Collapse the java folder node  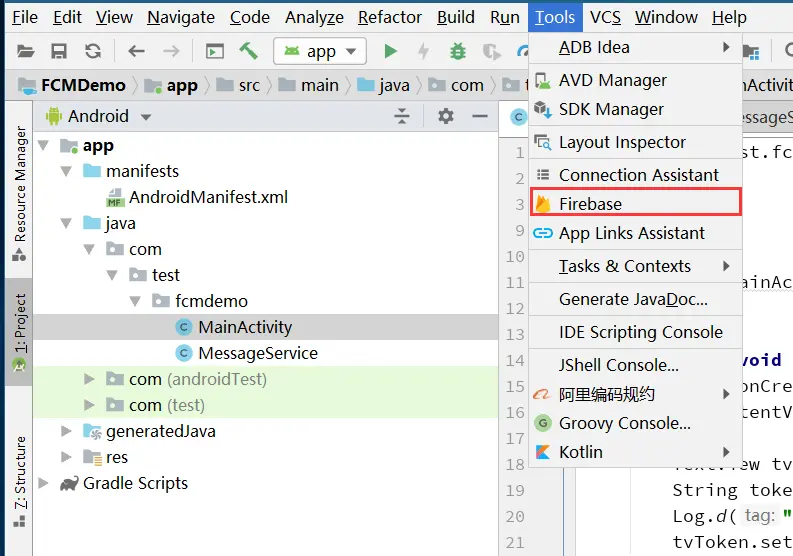tap(66, 223)
